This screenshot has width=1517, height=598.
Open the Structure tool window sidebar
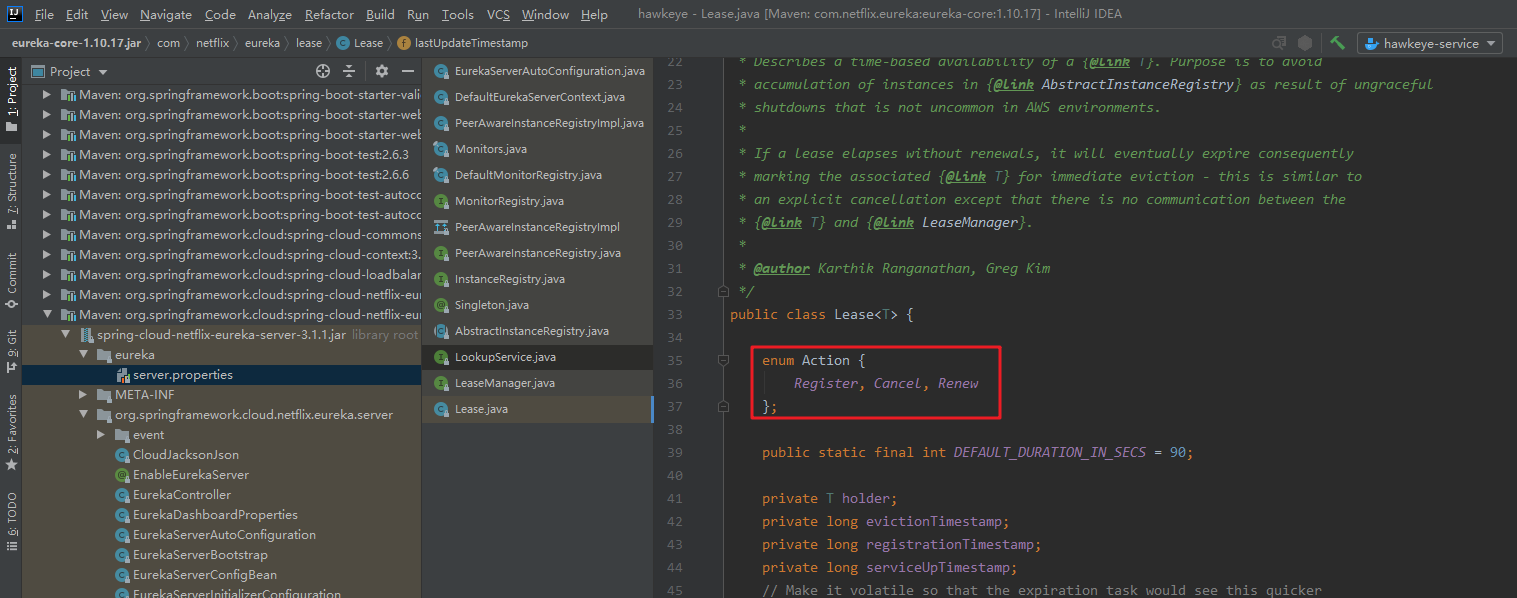(11, 192)
